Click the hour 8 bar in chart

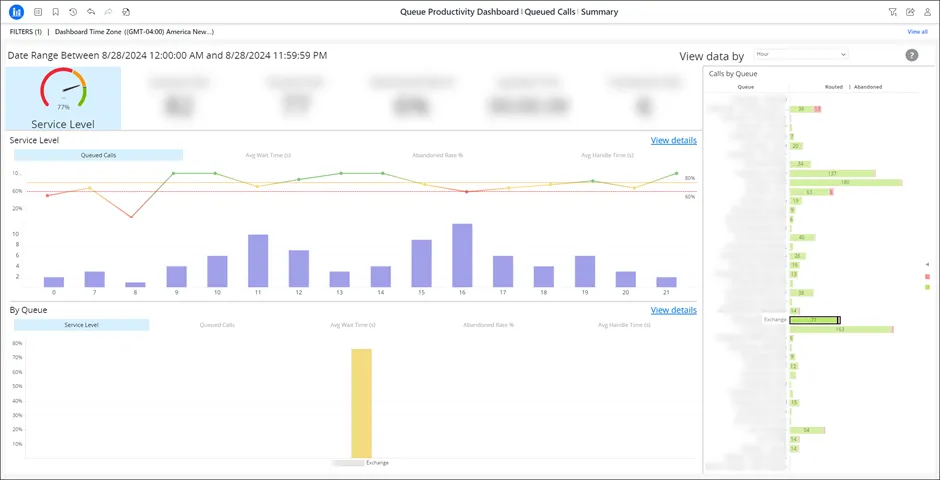coord(135,285)
